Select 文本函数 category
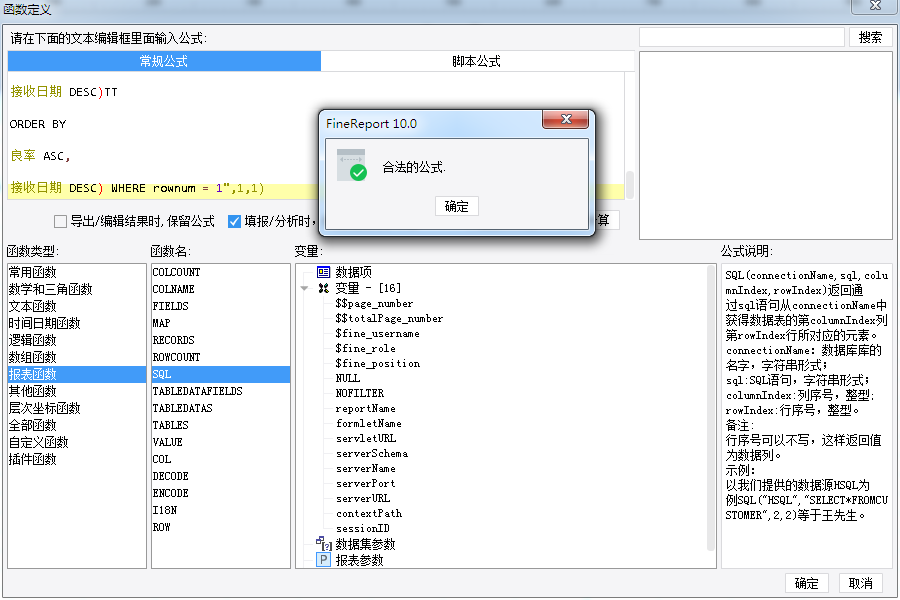900x600 pixels. [77, 306]
